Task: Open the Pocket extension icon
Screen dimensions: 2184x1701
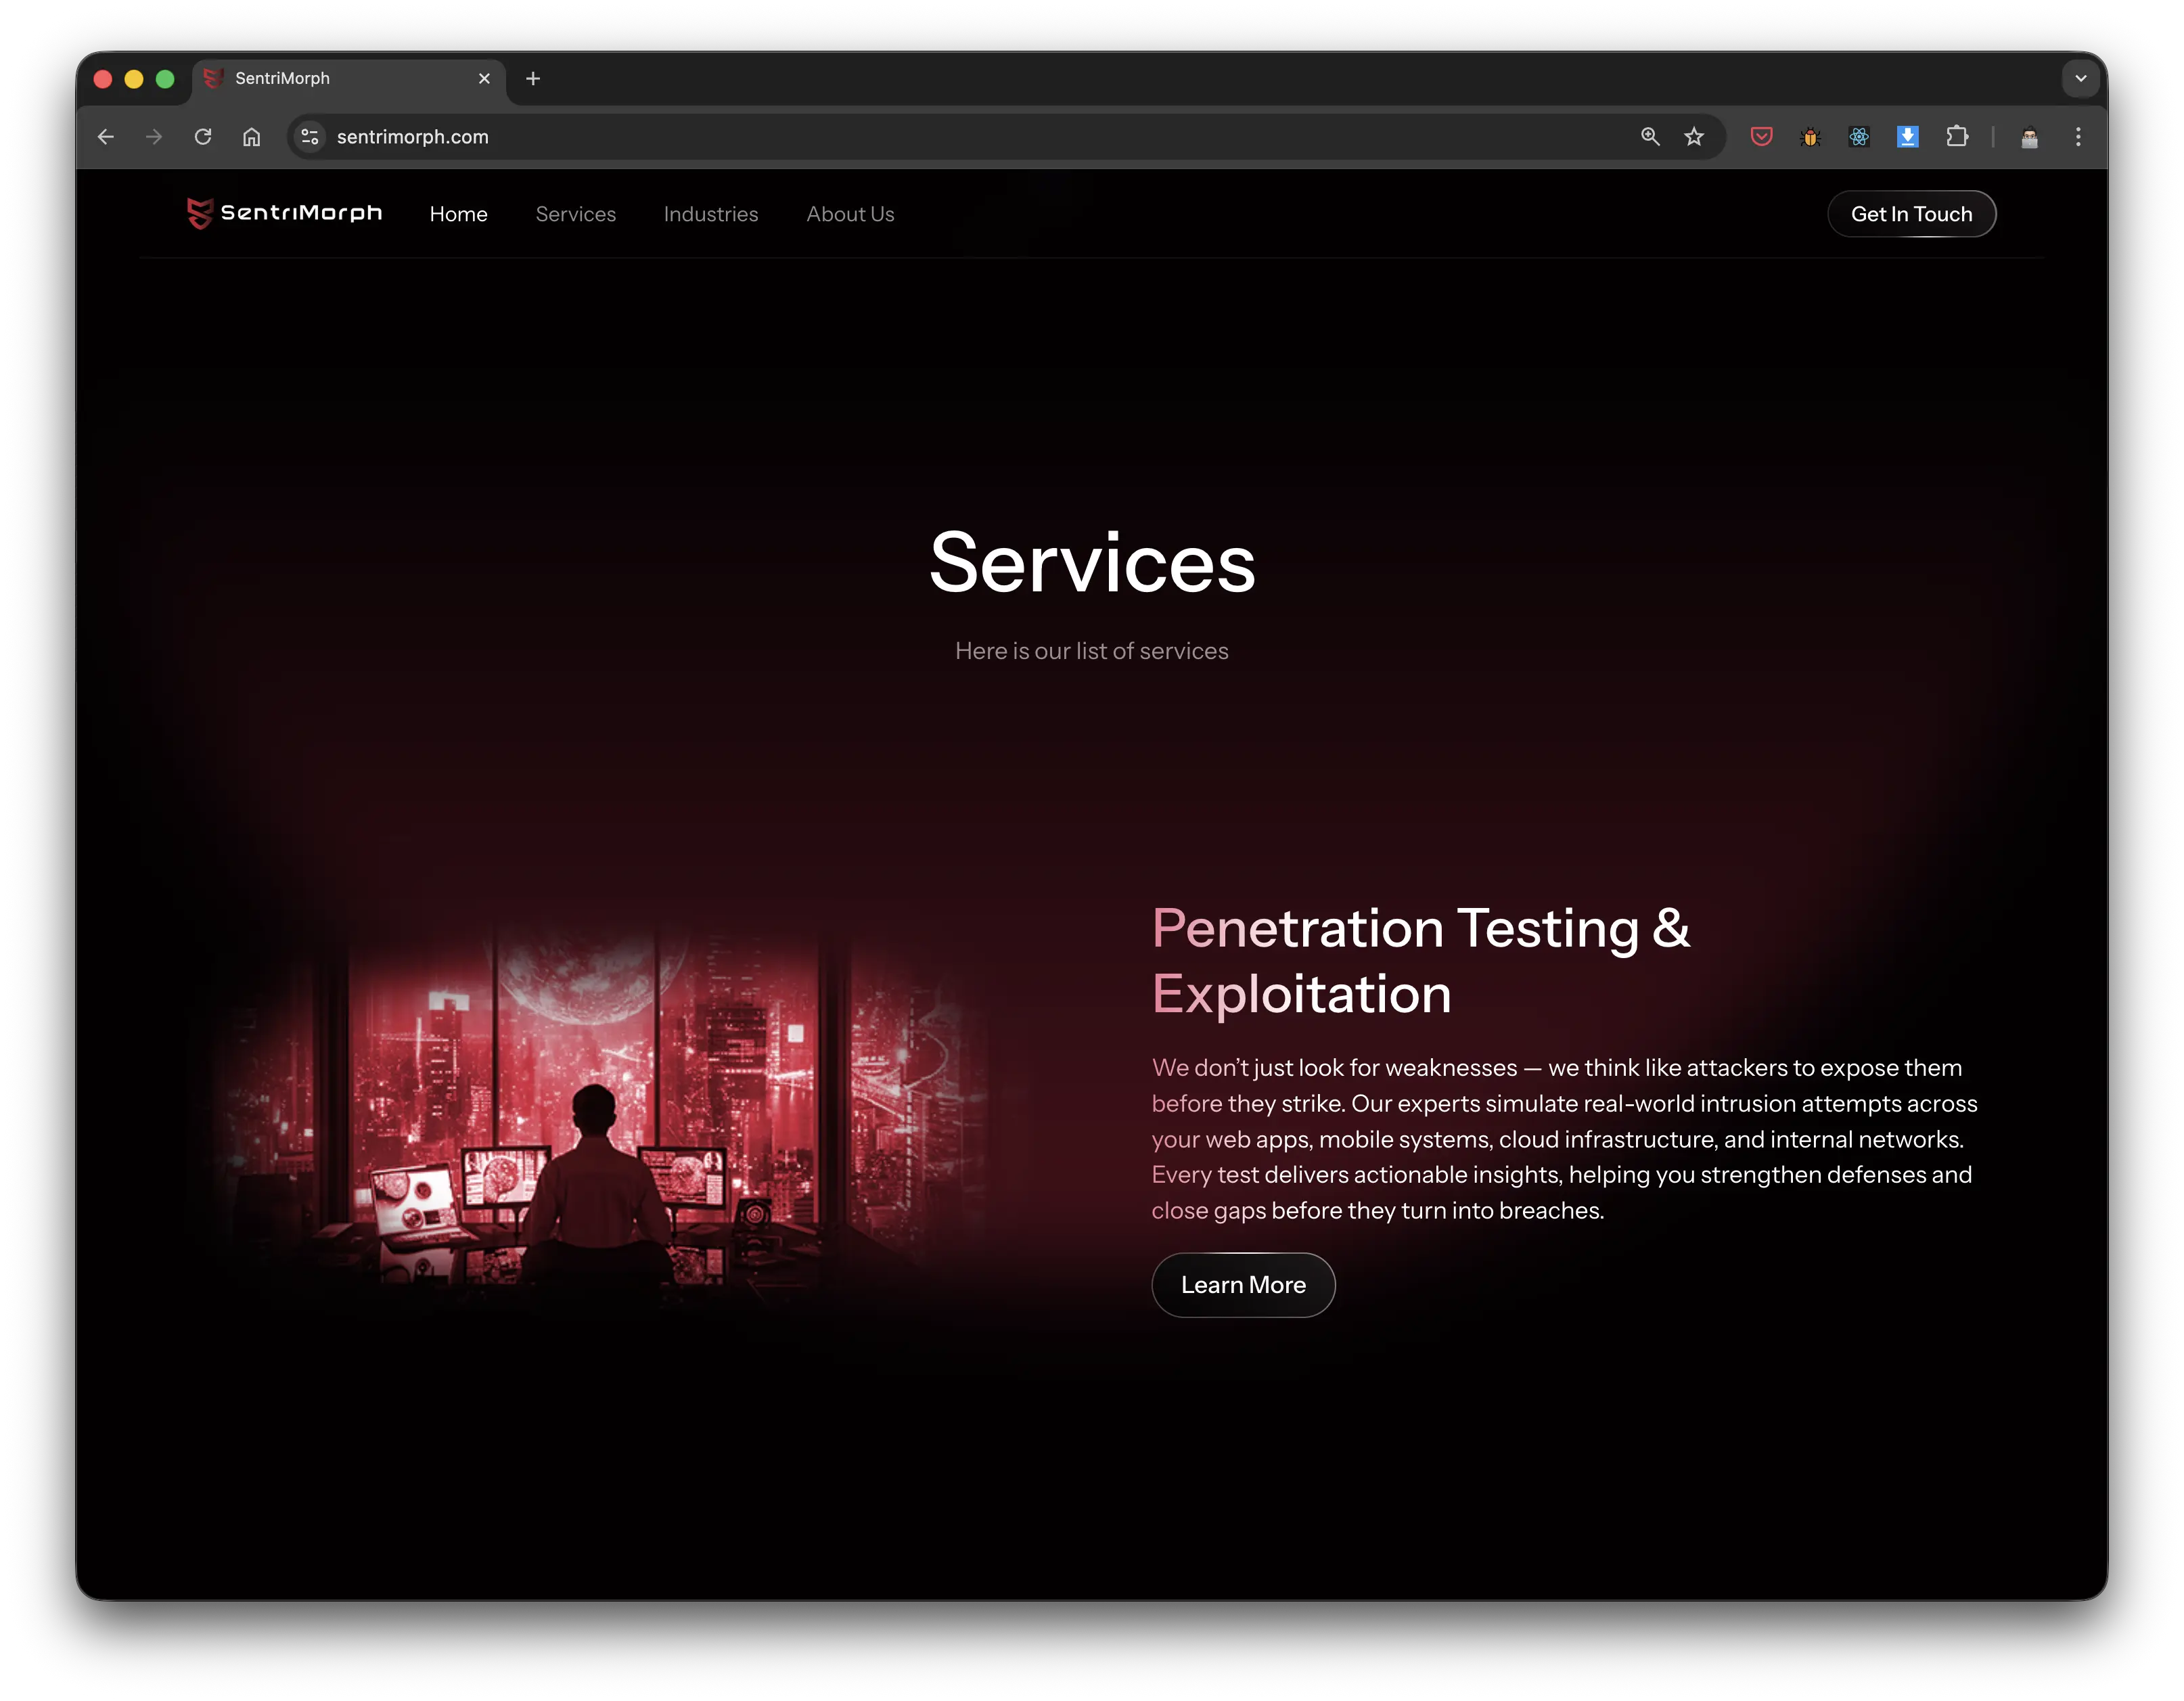Action: coord(1762,137)
